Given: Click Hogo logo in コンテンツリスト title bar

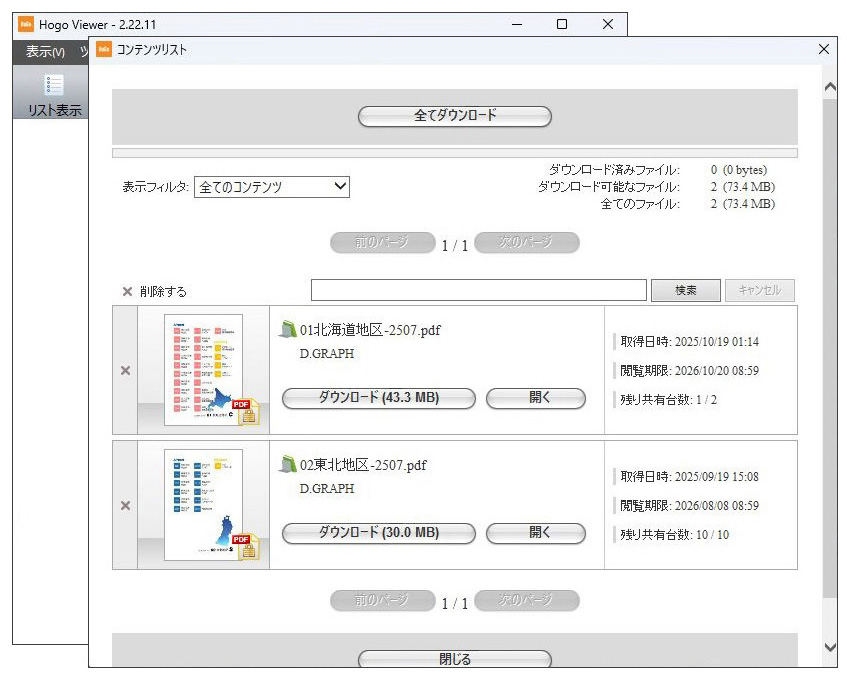Looking at the screenshot, I should click(103, 49).
